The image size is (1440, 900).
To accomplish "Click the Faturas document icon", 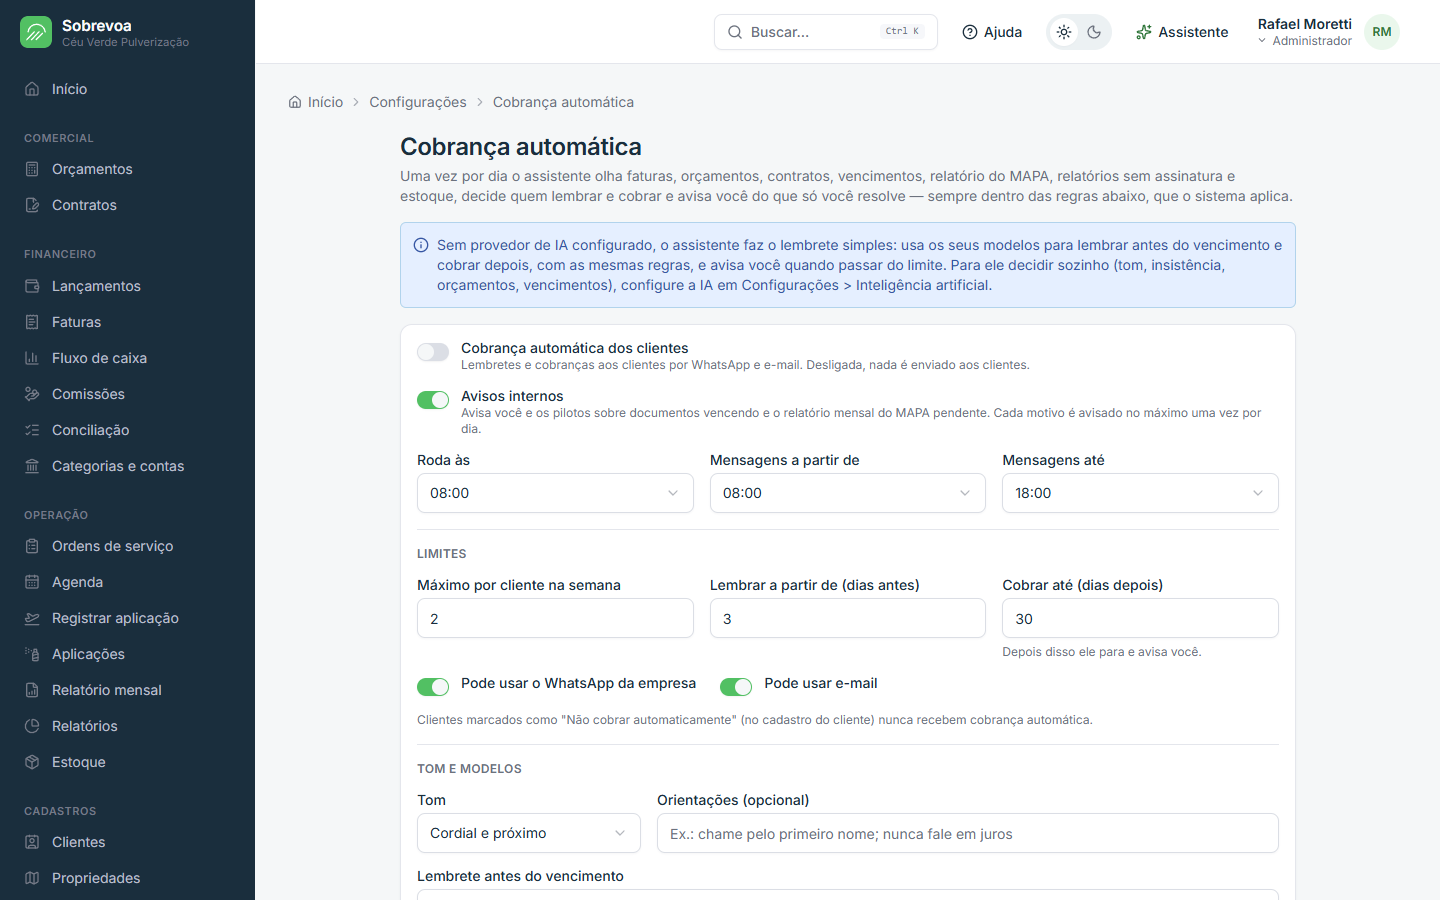I will (32, 322).
